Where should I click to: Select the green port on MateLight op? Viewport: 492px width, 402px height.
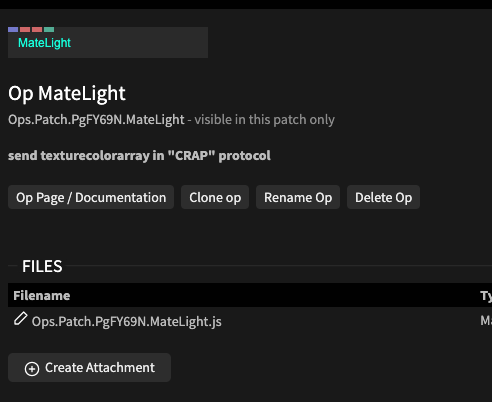click(49, 29)
